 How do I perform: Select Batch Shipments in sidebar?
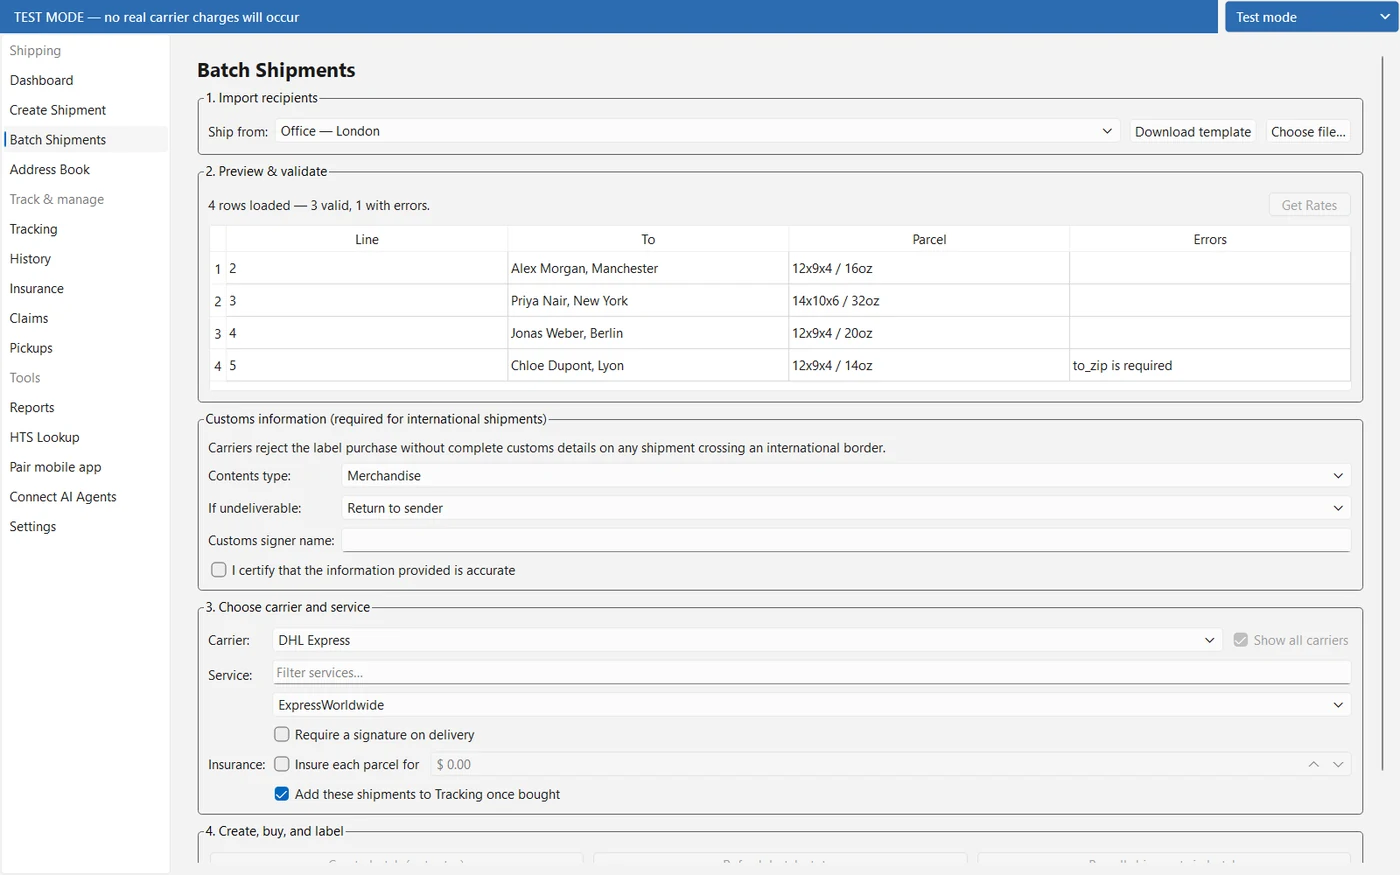[x=85, y=140]
